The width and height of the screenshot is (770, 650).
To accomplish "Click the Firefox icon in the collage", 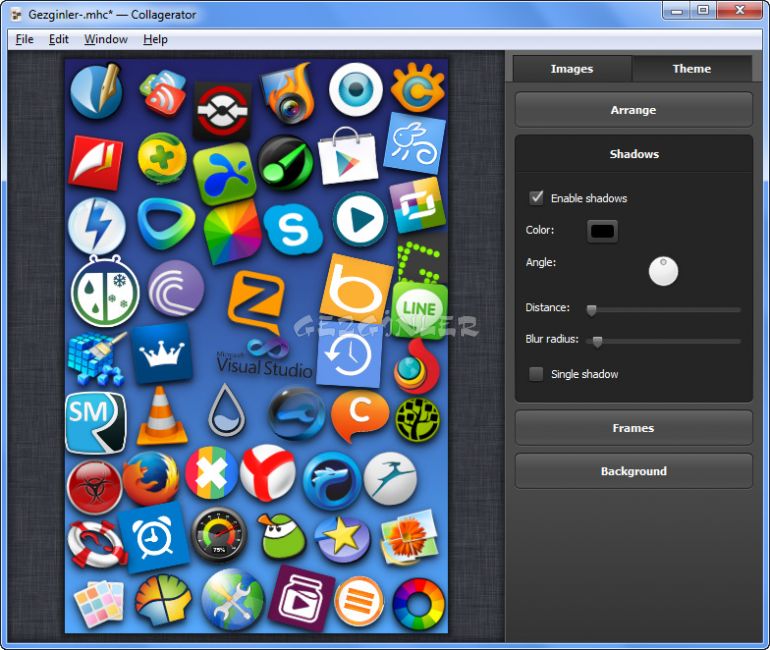I will pyautogui.click(x=151, y=479).
